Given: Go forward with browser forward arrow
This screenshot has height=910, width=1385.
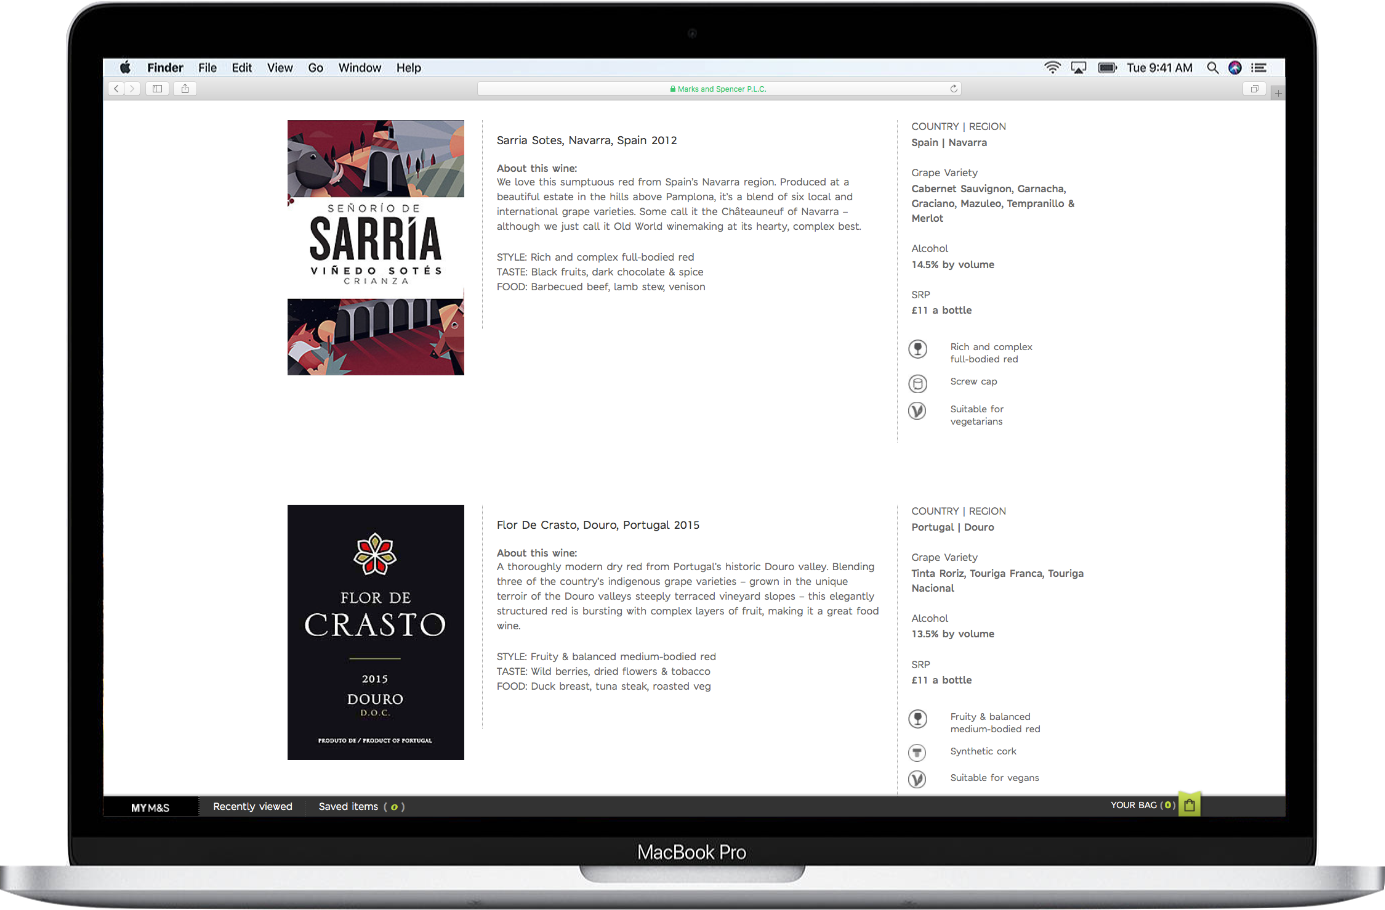Looking at the screenshot, I should (131, 89).
